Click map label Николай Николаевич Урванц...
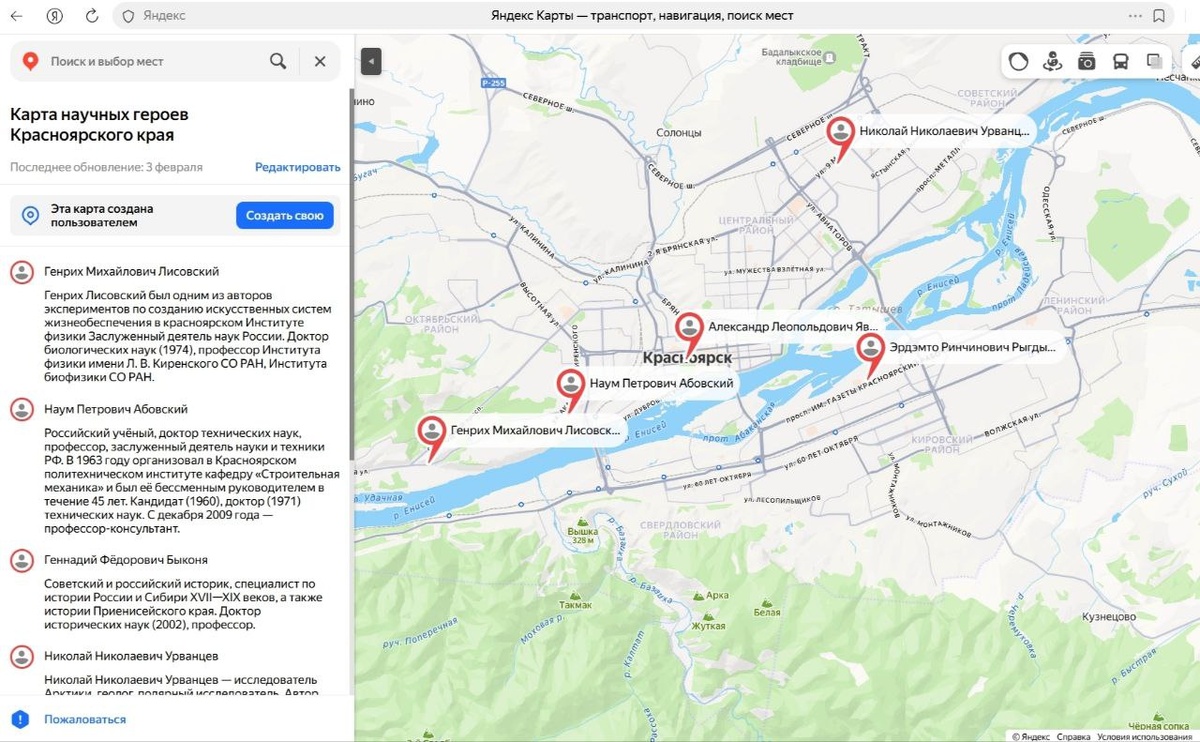The image size is (1200, 742). coord(944,131)
